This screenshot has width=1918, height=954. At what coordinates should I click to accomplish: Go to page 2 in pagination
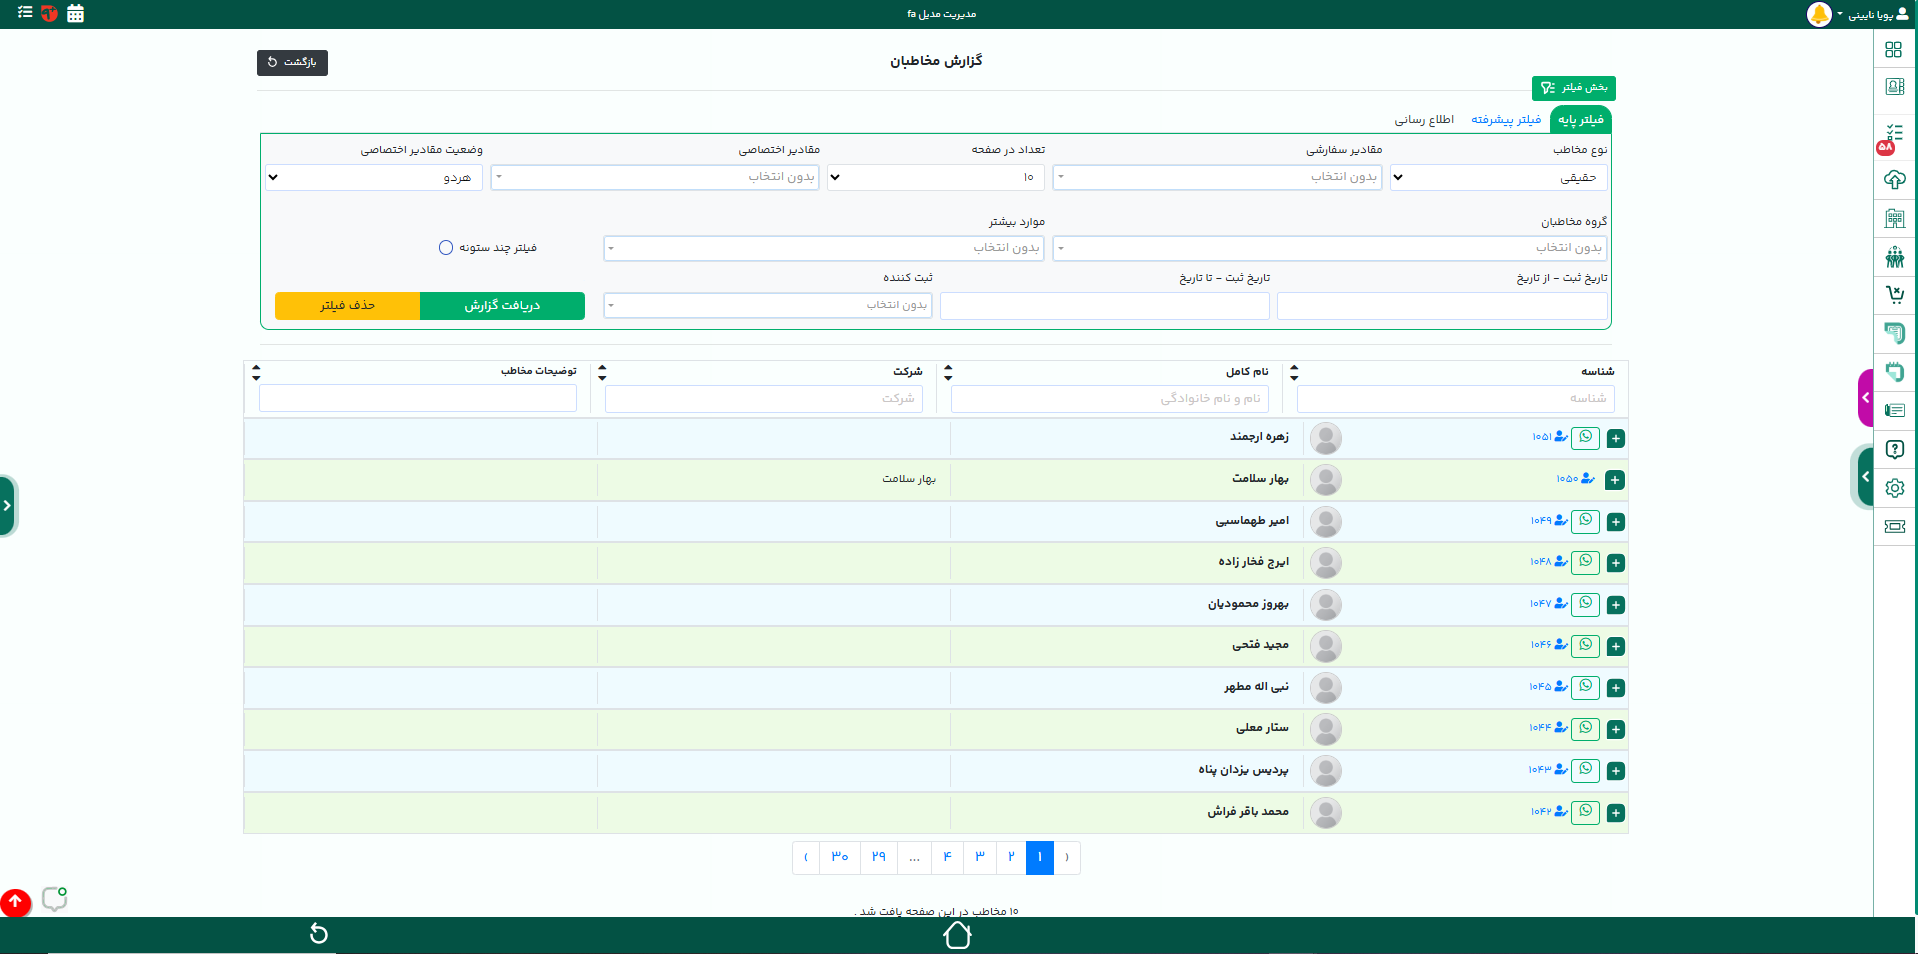[1011, 857]
